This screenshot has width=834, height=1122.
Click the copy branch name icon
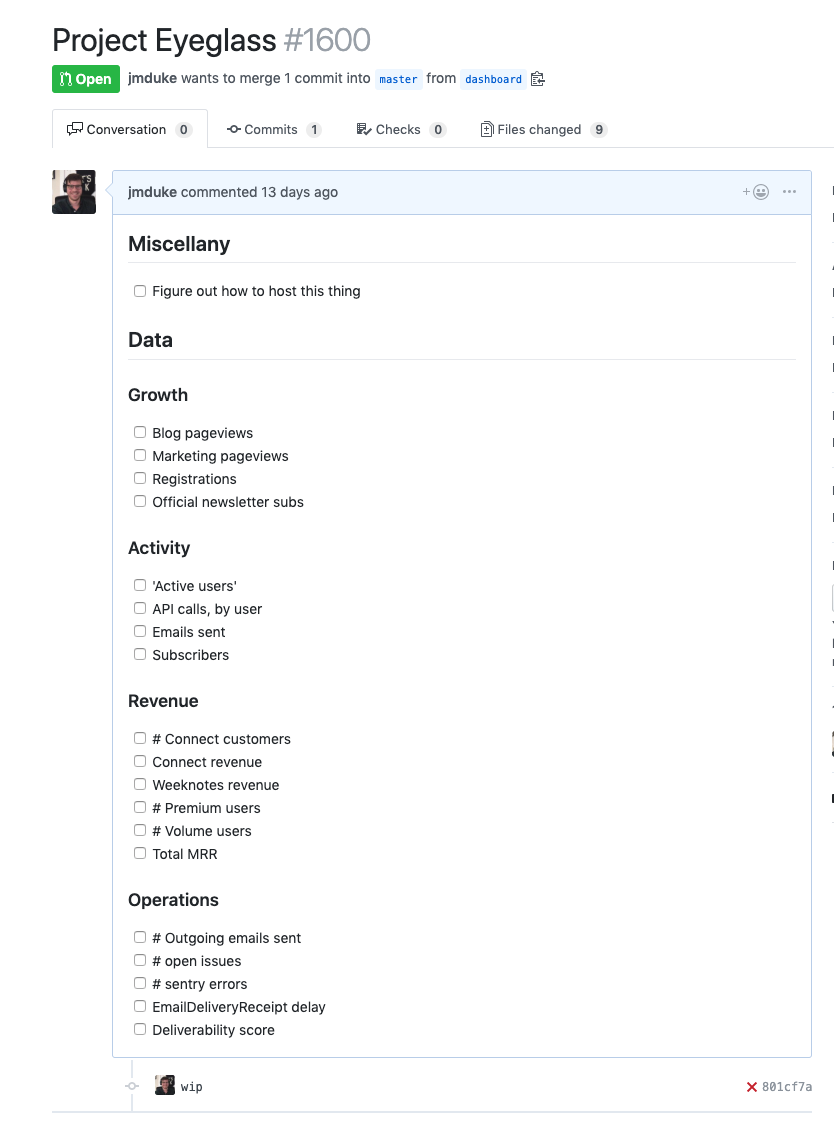click(x=538, y=79)
